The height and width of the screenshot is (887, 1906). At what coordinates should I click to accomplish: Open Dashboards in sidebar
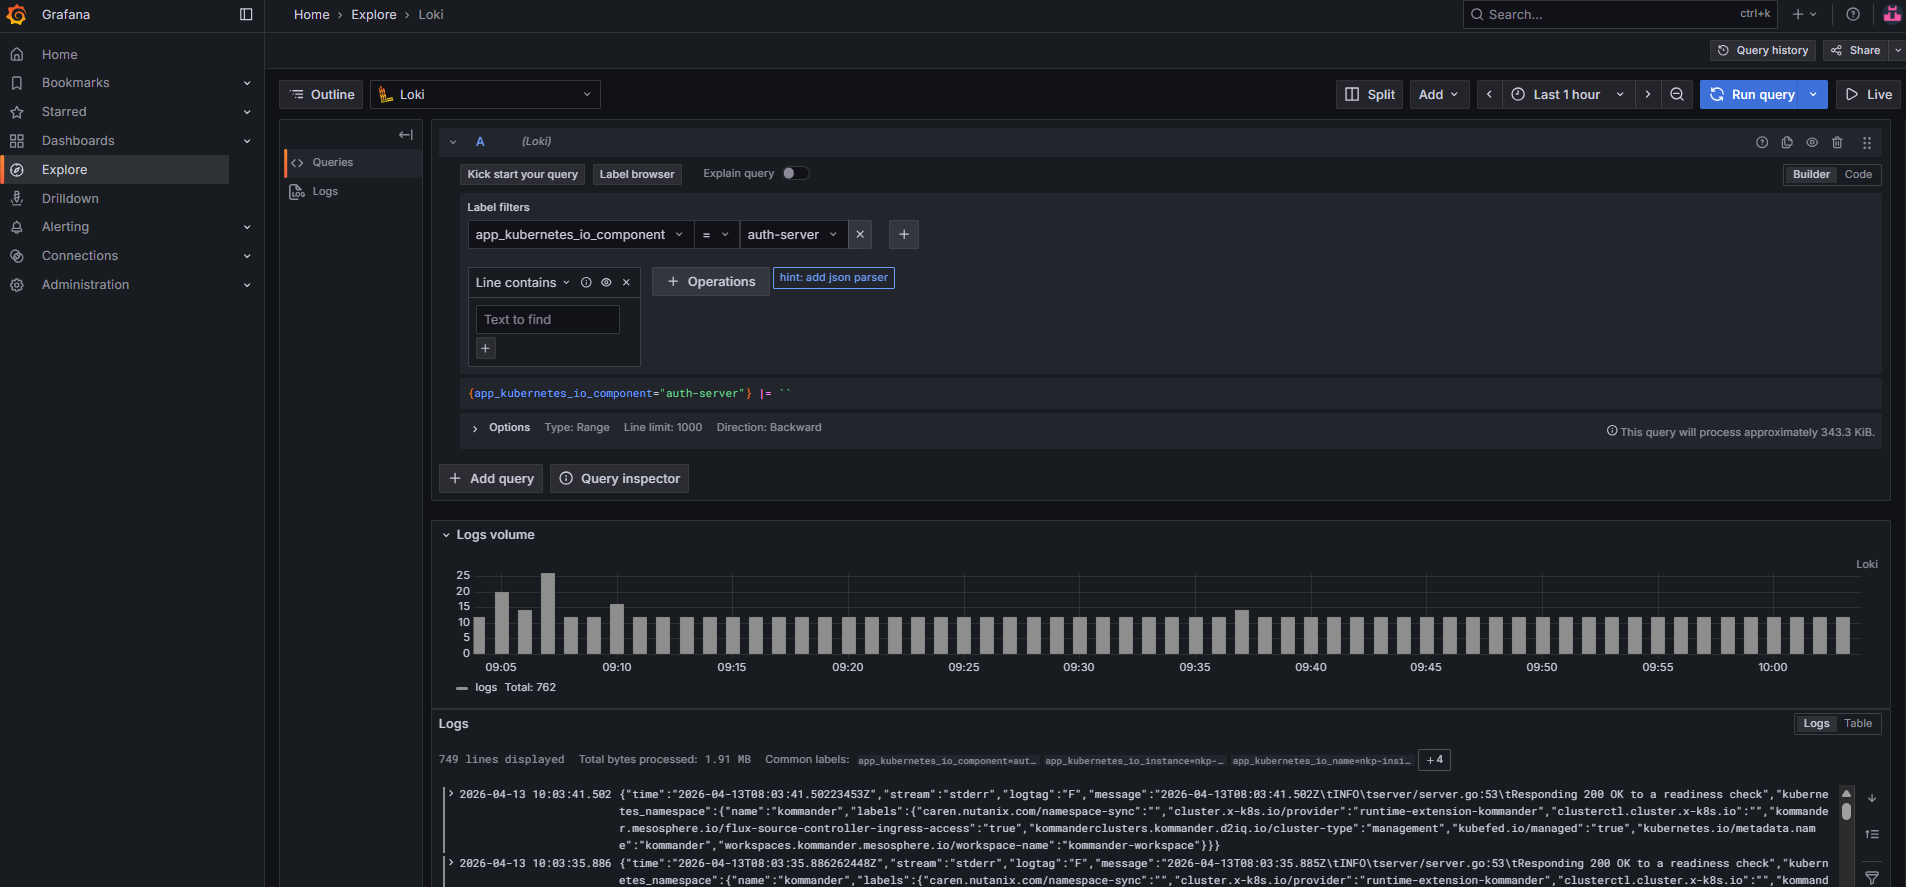coord(78,141)
